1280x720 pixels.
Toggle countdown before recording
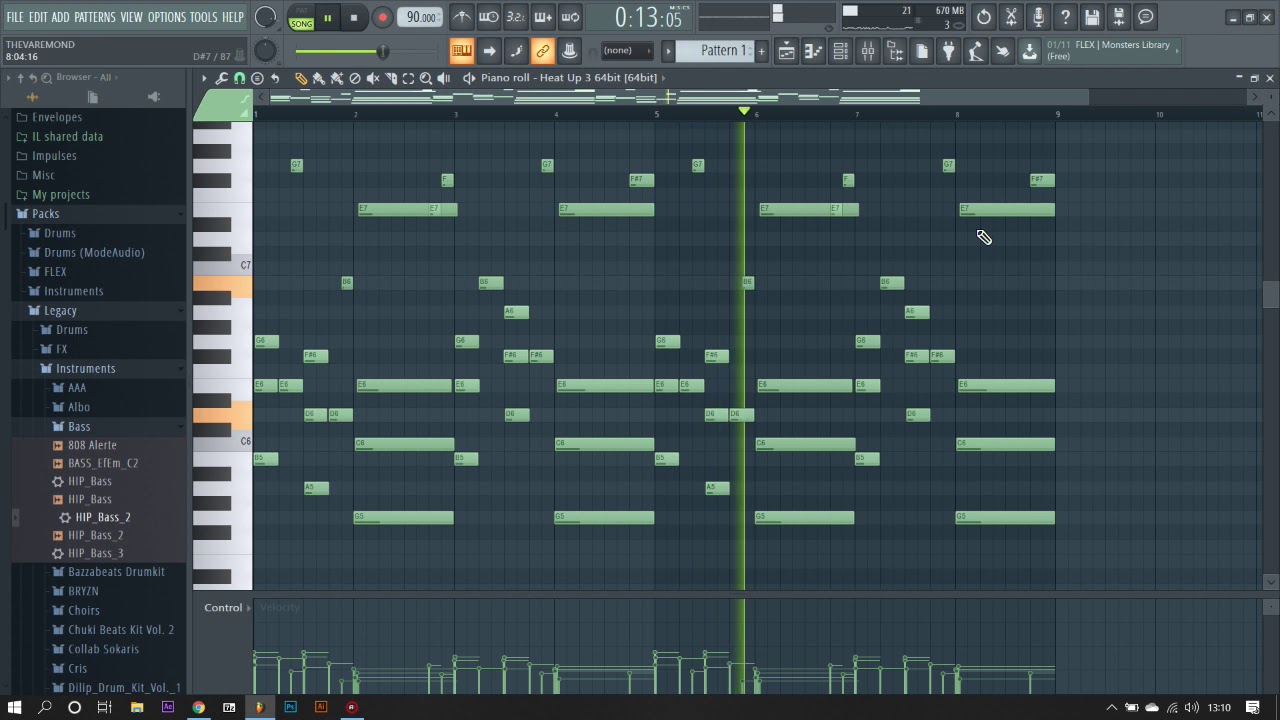pos(515,17)
